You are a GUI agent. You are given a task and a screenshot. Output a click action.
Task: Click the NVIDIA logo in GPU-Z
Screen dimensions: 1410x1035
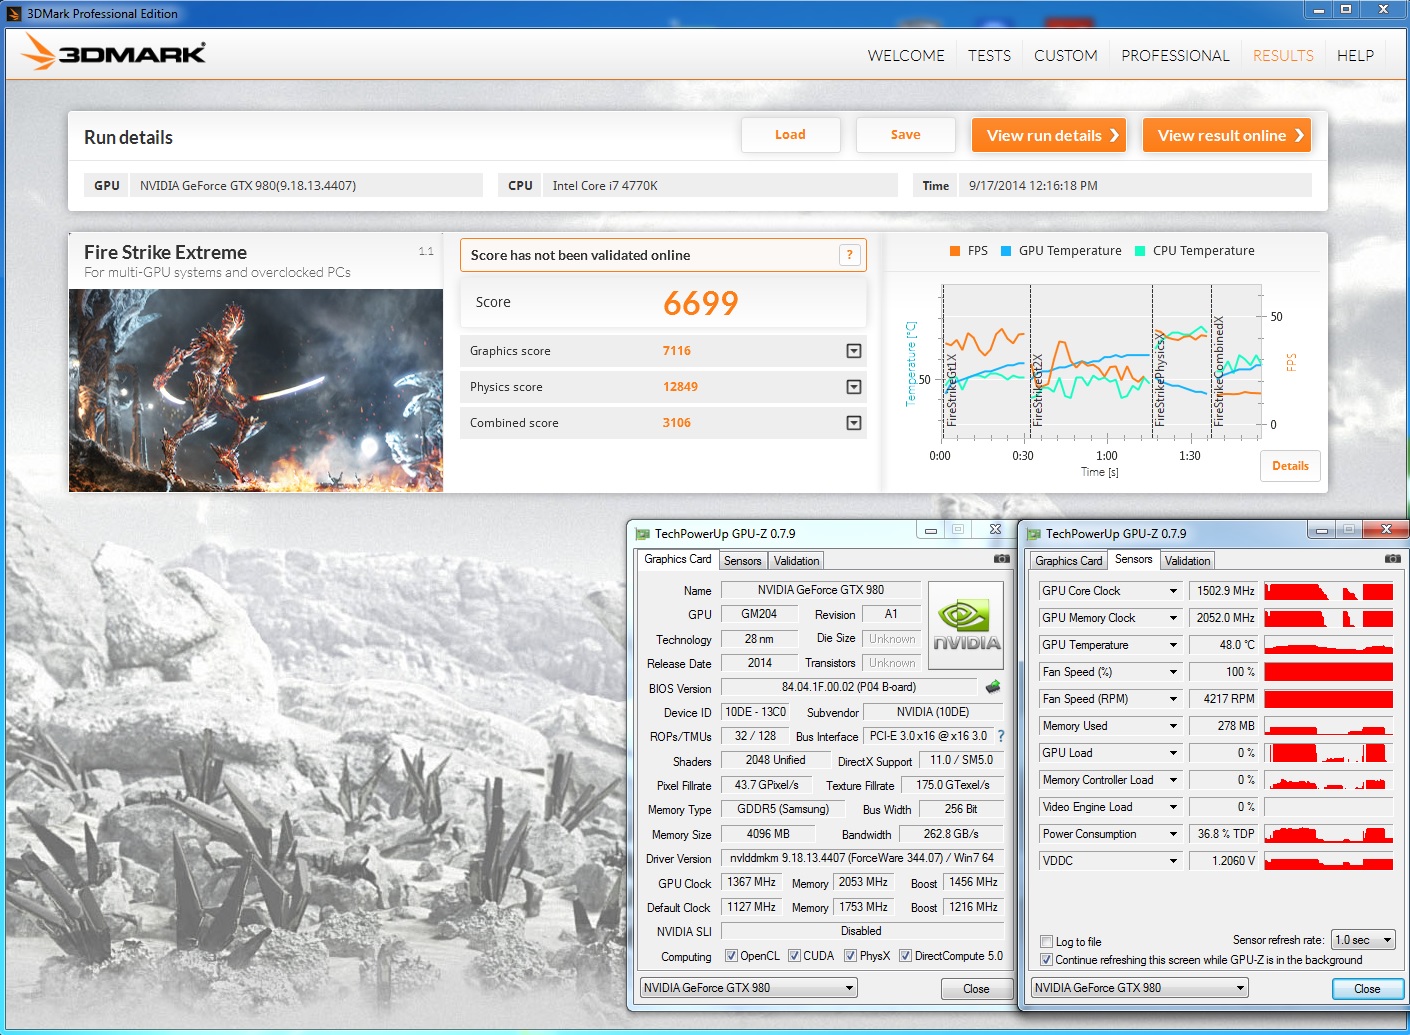pos(966,626)
